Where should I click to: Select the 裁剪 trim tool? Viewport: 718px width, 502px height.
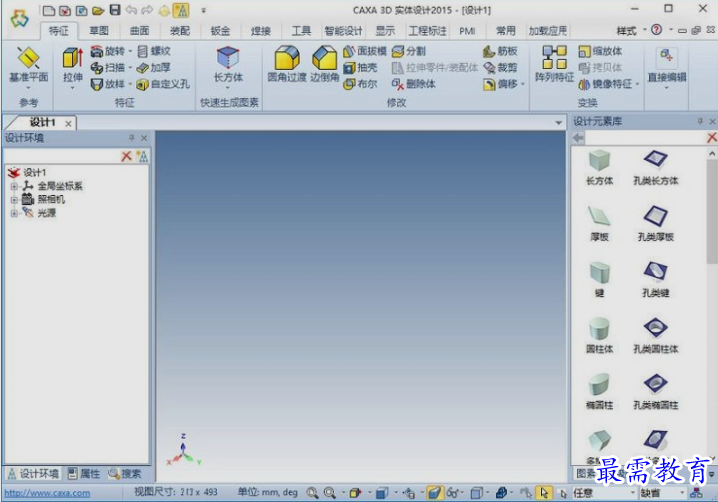point(500,67)
